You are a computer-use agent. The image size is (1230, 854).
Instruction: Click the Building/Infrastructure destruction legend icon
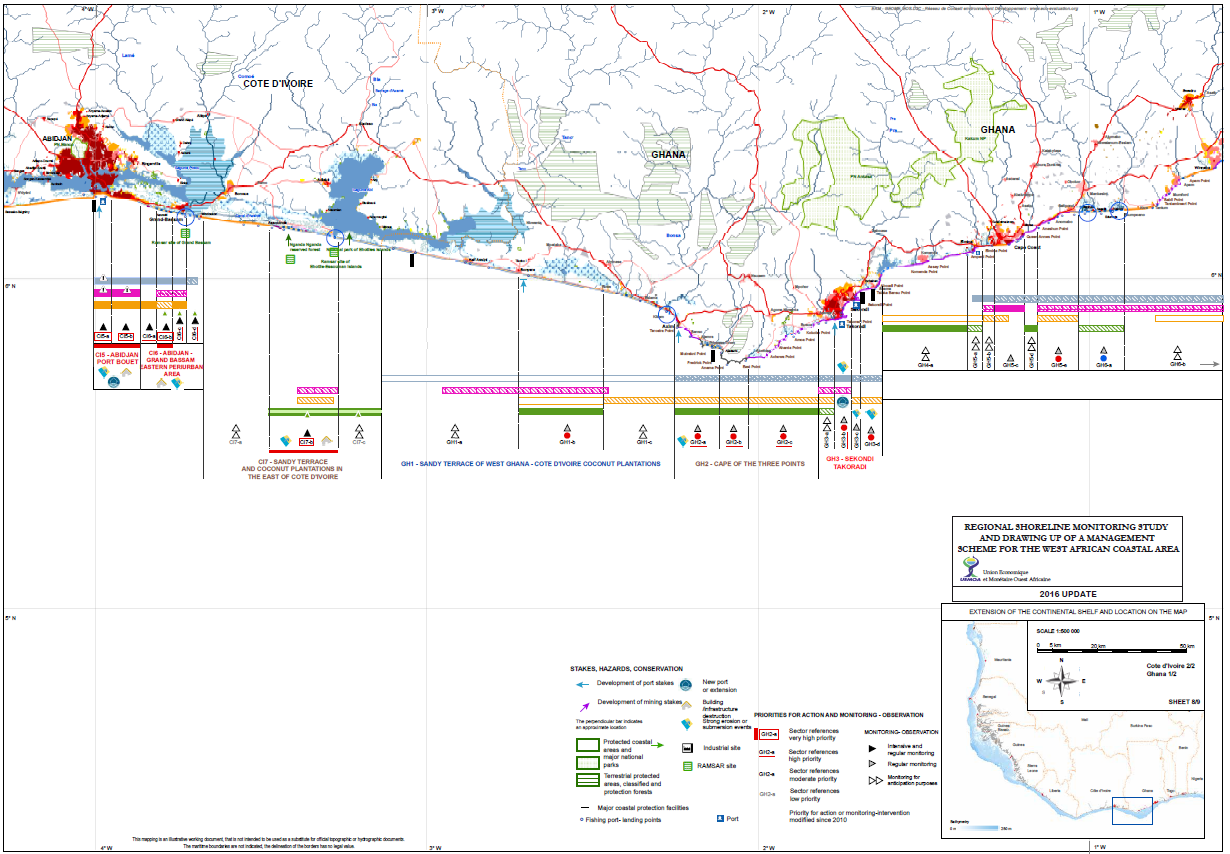coord(687,705)
